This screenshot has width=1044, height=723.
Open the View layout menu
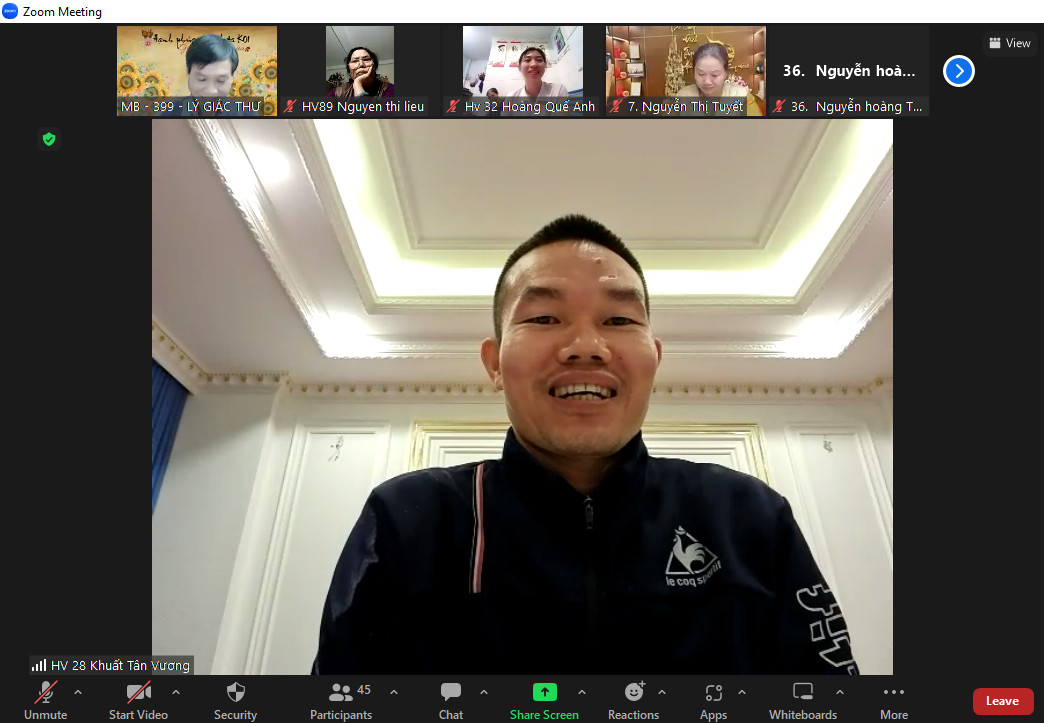coord(1009,43)
